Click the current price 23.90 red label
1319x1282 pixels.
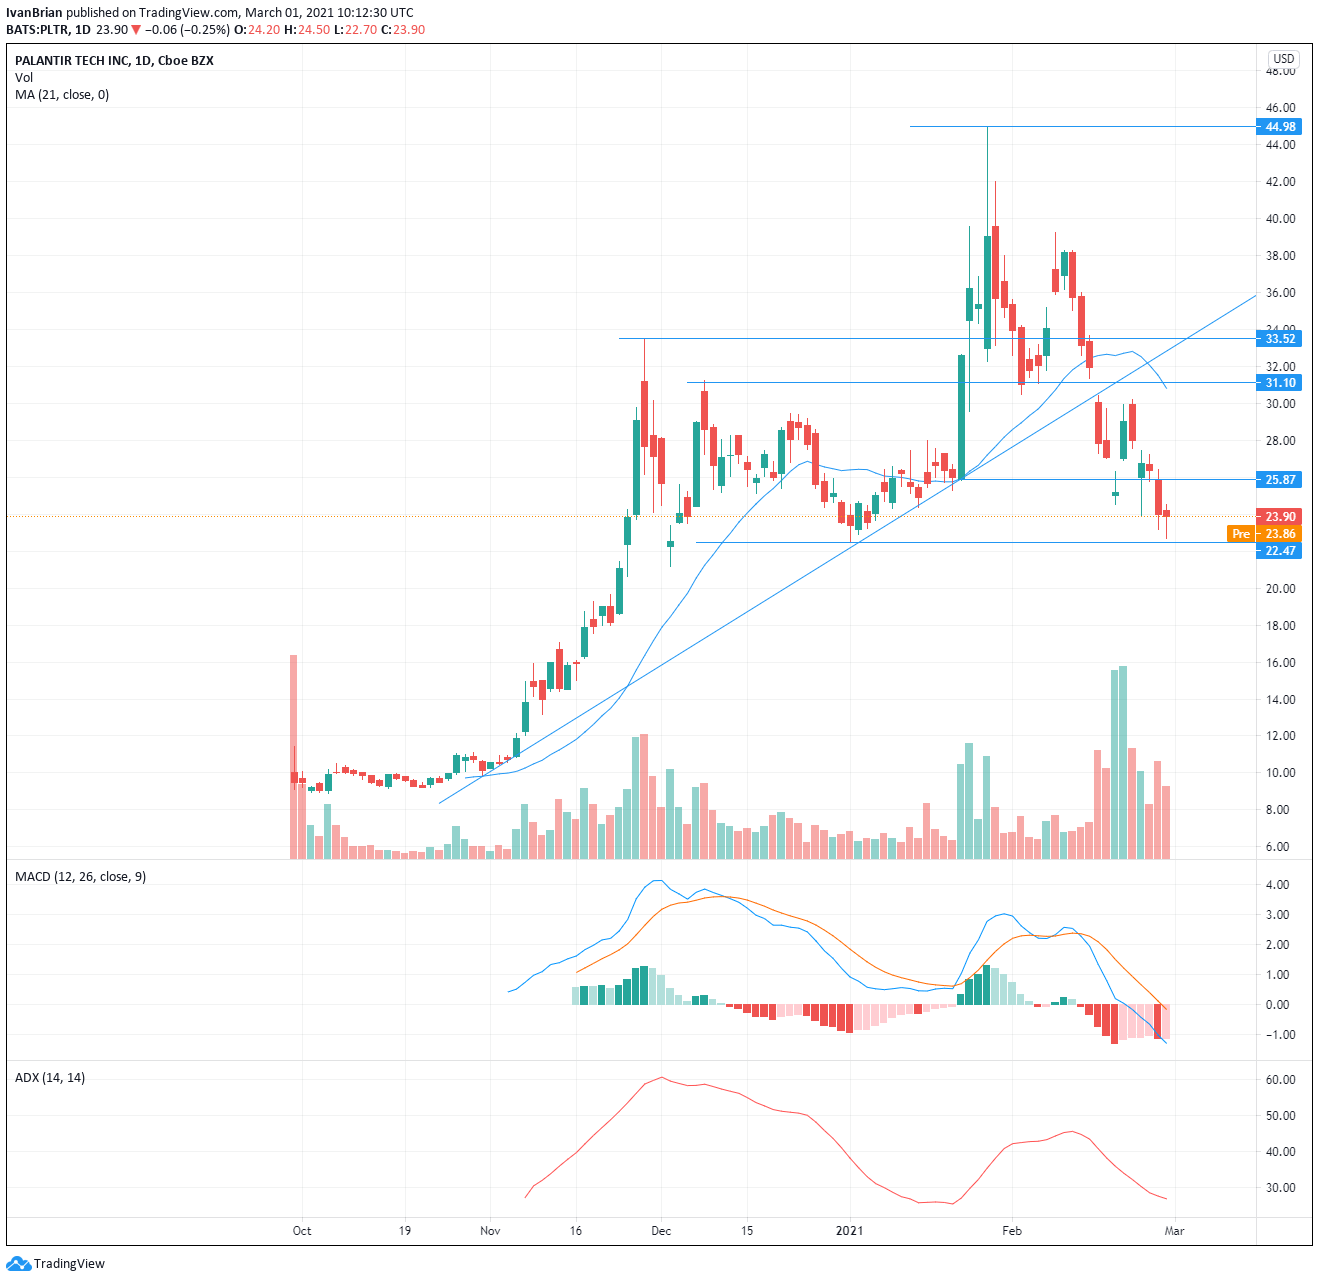[1280, 517]
